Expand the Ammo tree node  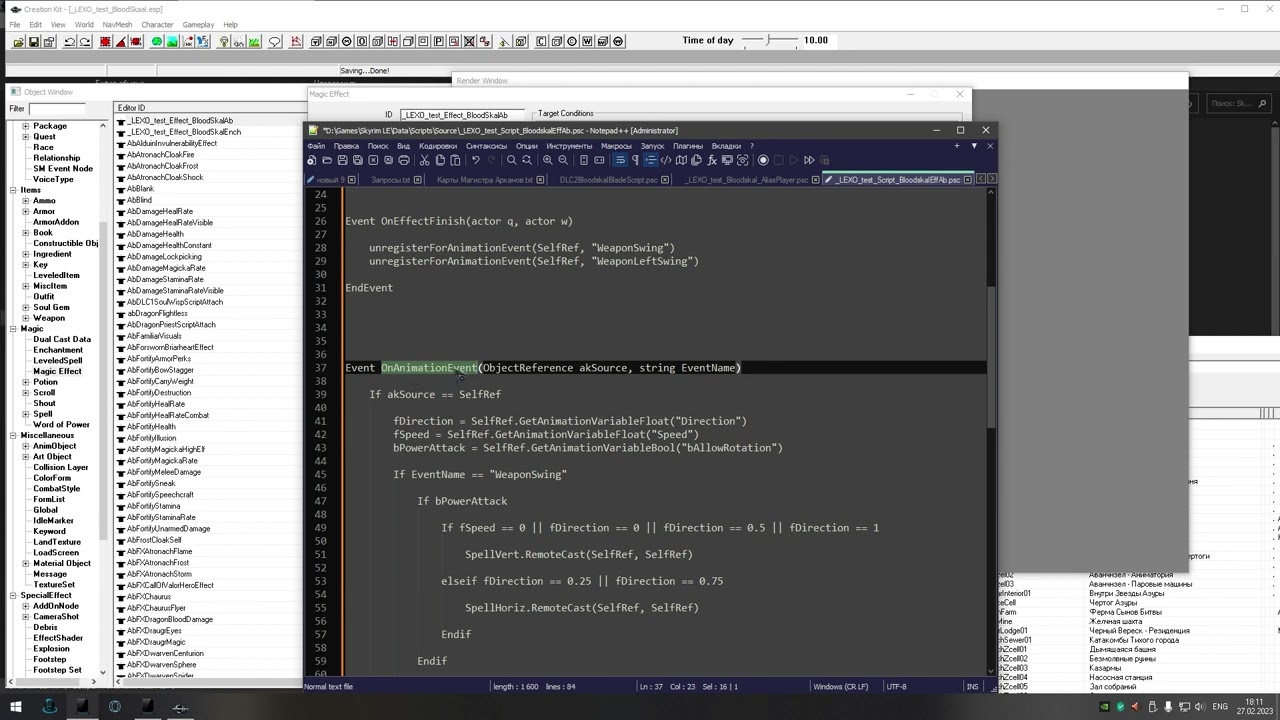tap(25, 201)
